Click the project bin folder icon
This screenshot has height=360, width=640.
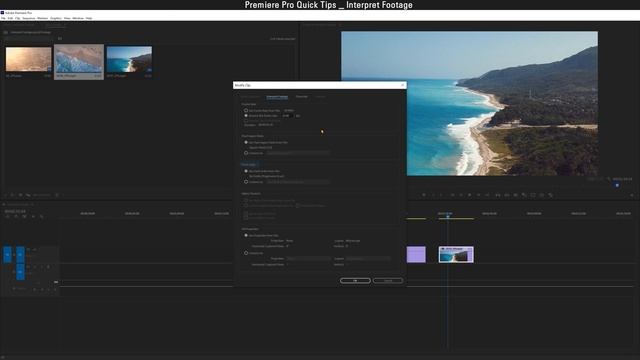(6, 32)
